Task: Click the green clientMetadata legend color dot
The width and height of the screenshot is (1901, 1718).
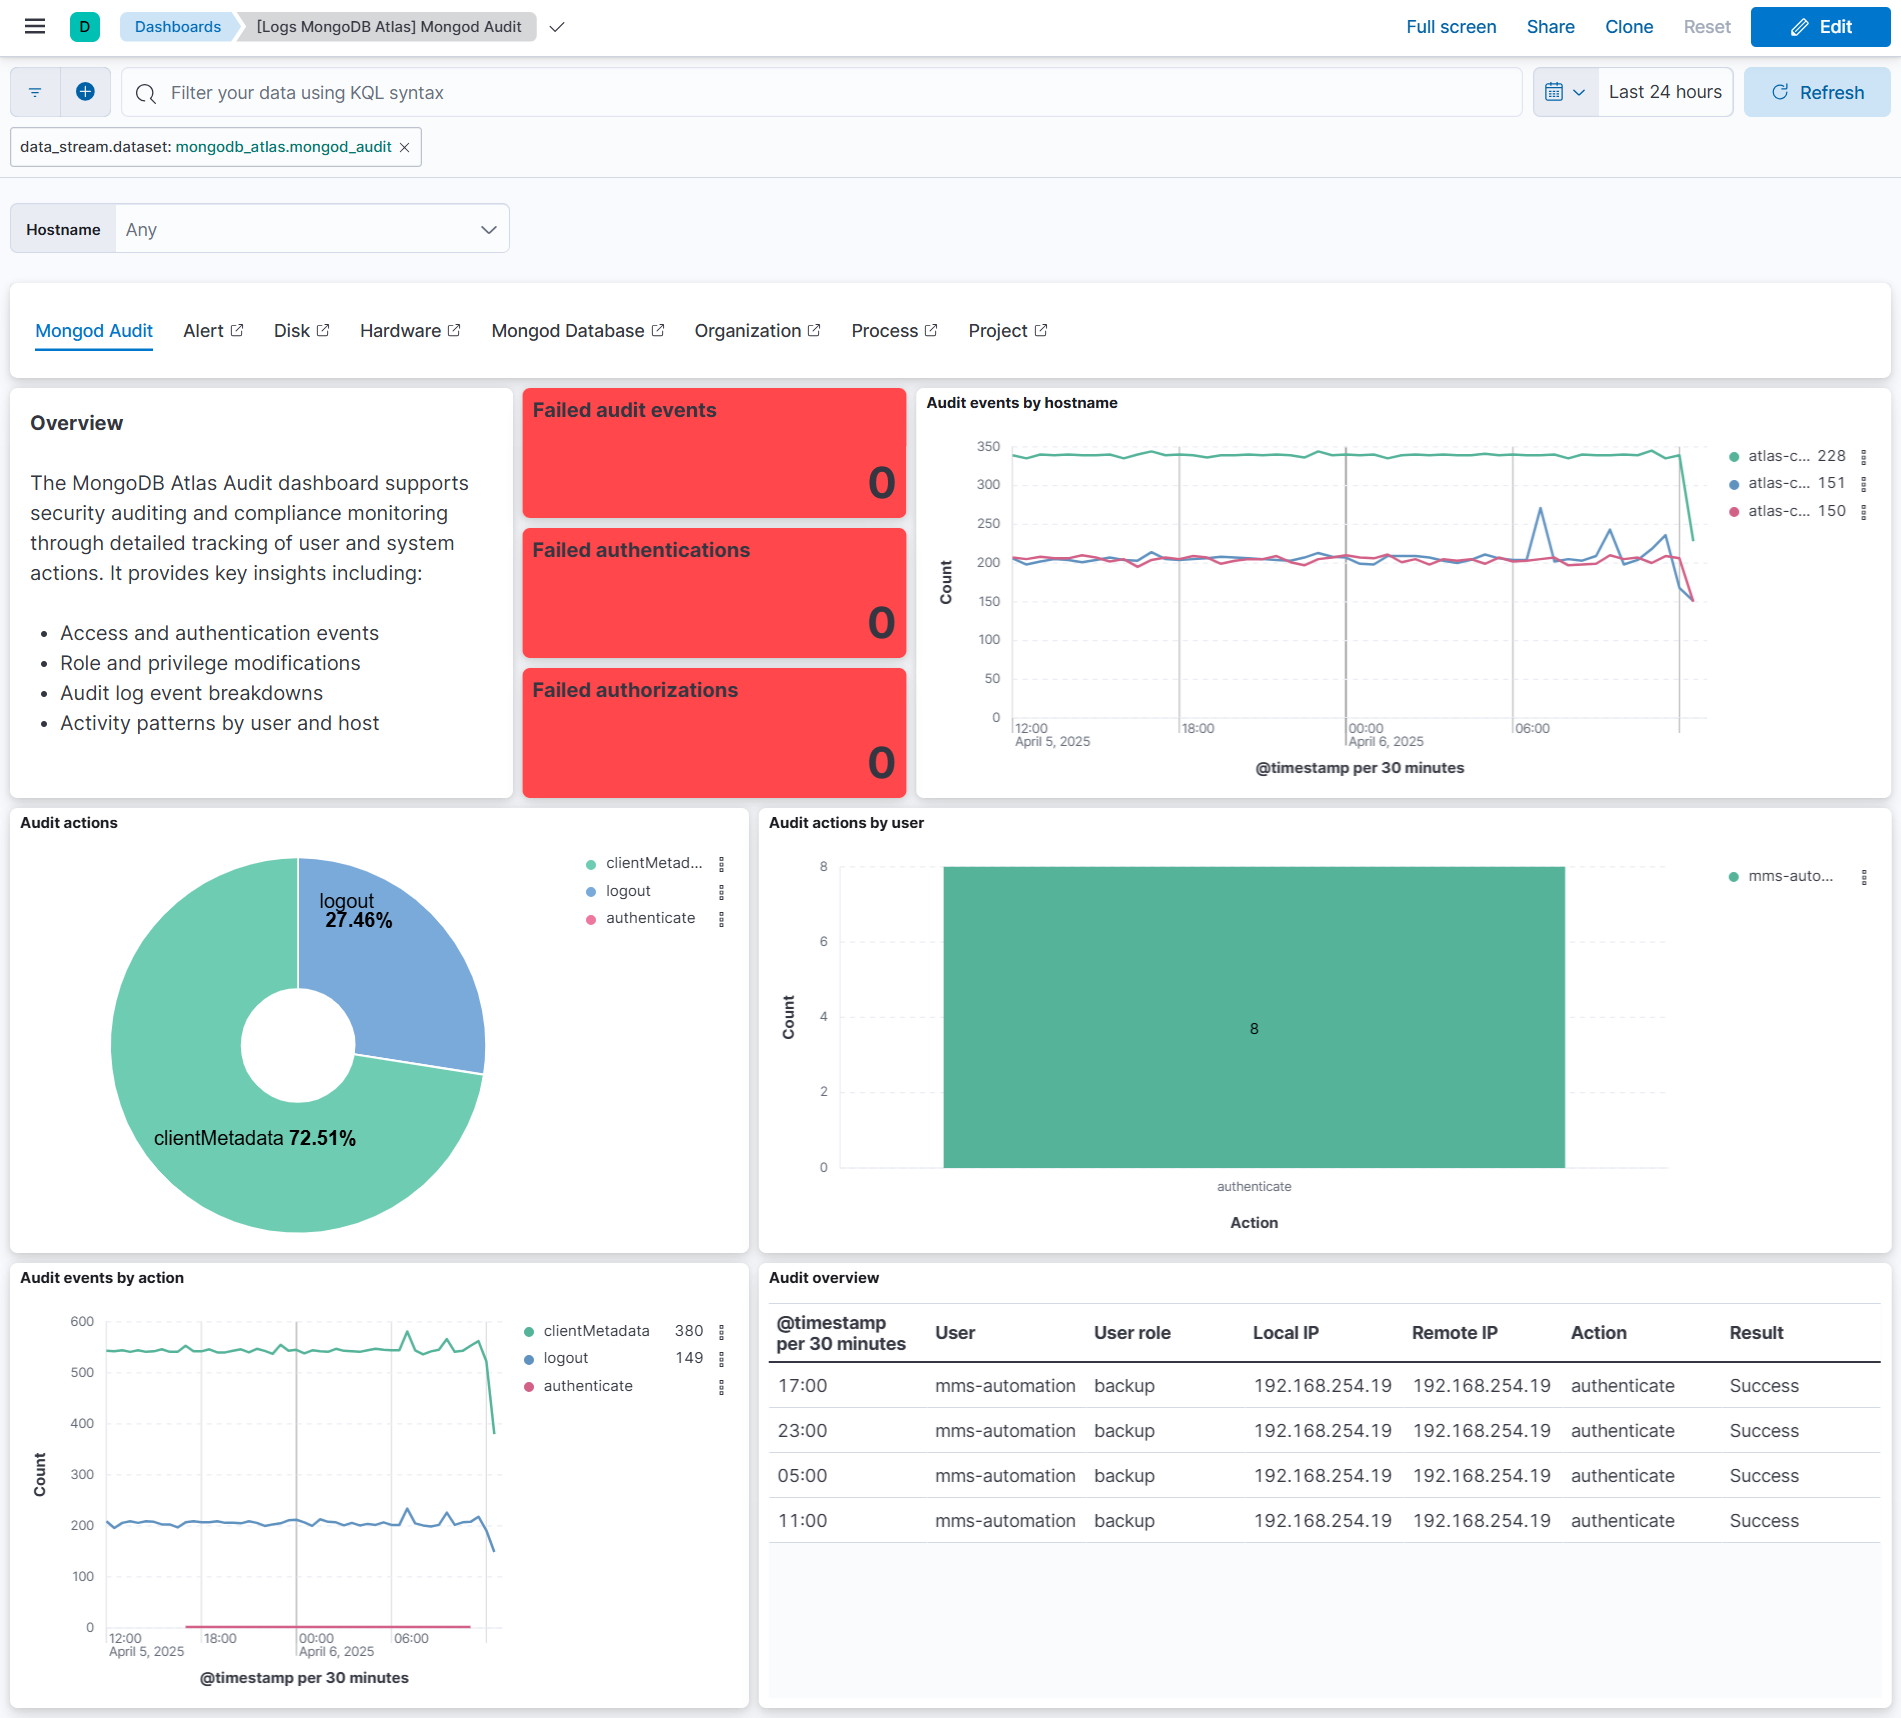Action: click(591, 862)
